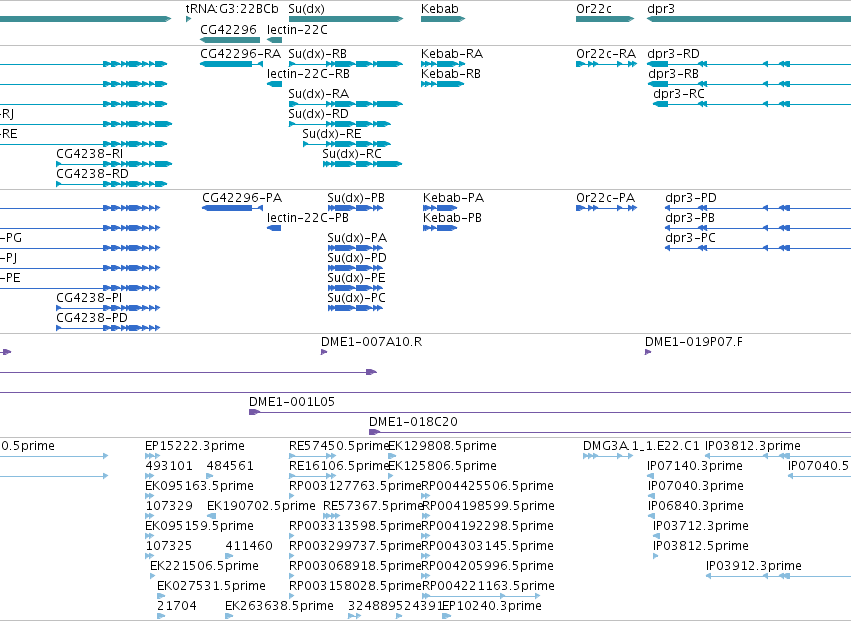Select protein CG4238-PD

(x=92, y=319)
